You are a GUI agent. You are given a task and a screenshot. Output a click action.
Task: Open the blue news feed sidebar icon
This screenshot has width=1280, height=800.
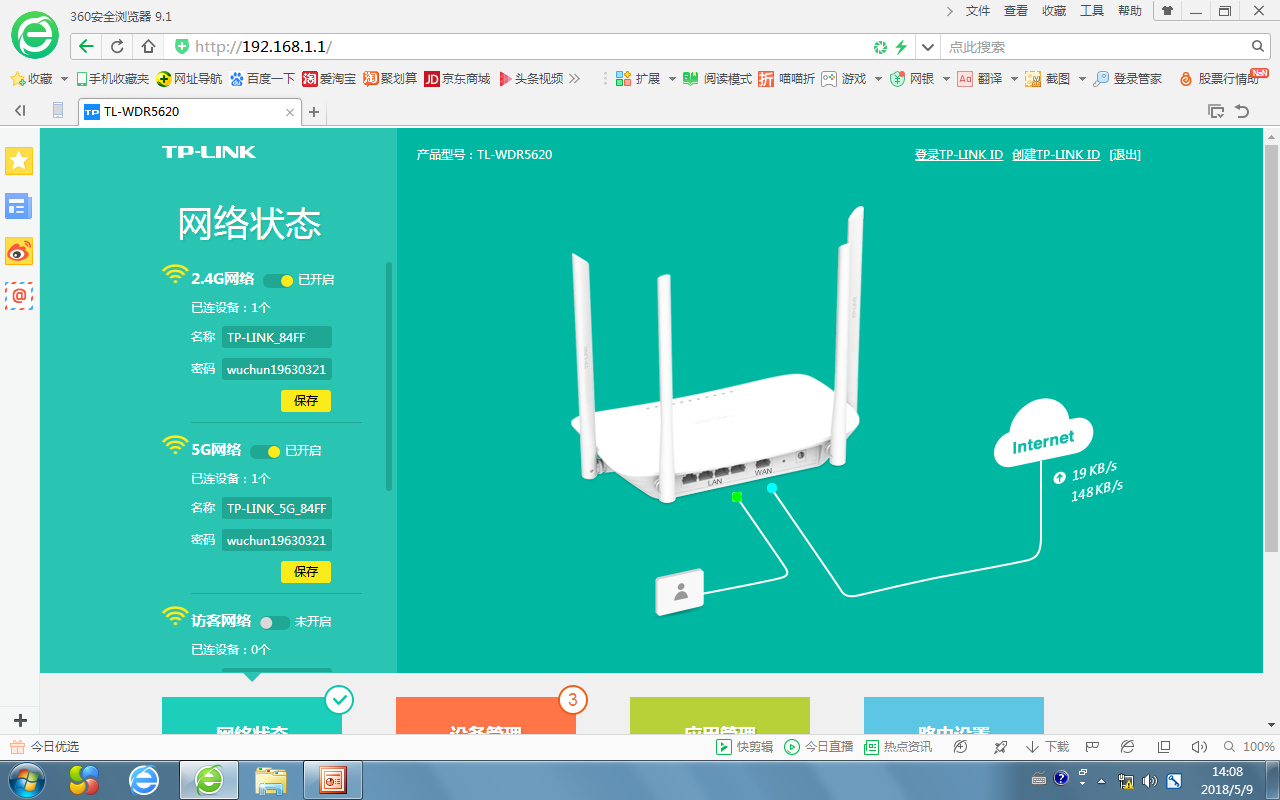tap(19, 207)
